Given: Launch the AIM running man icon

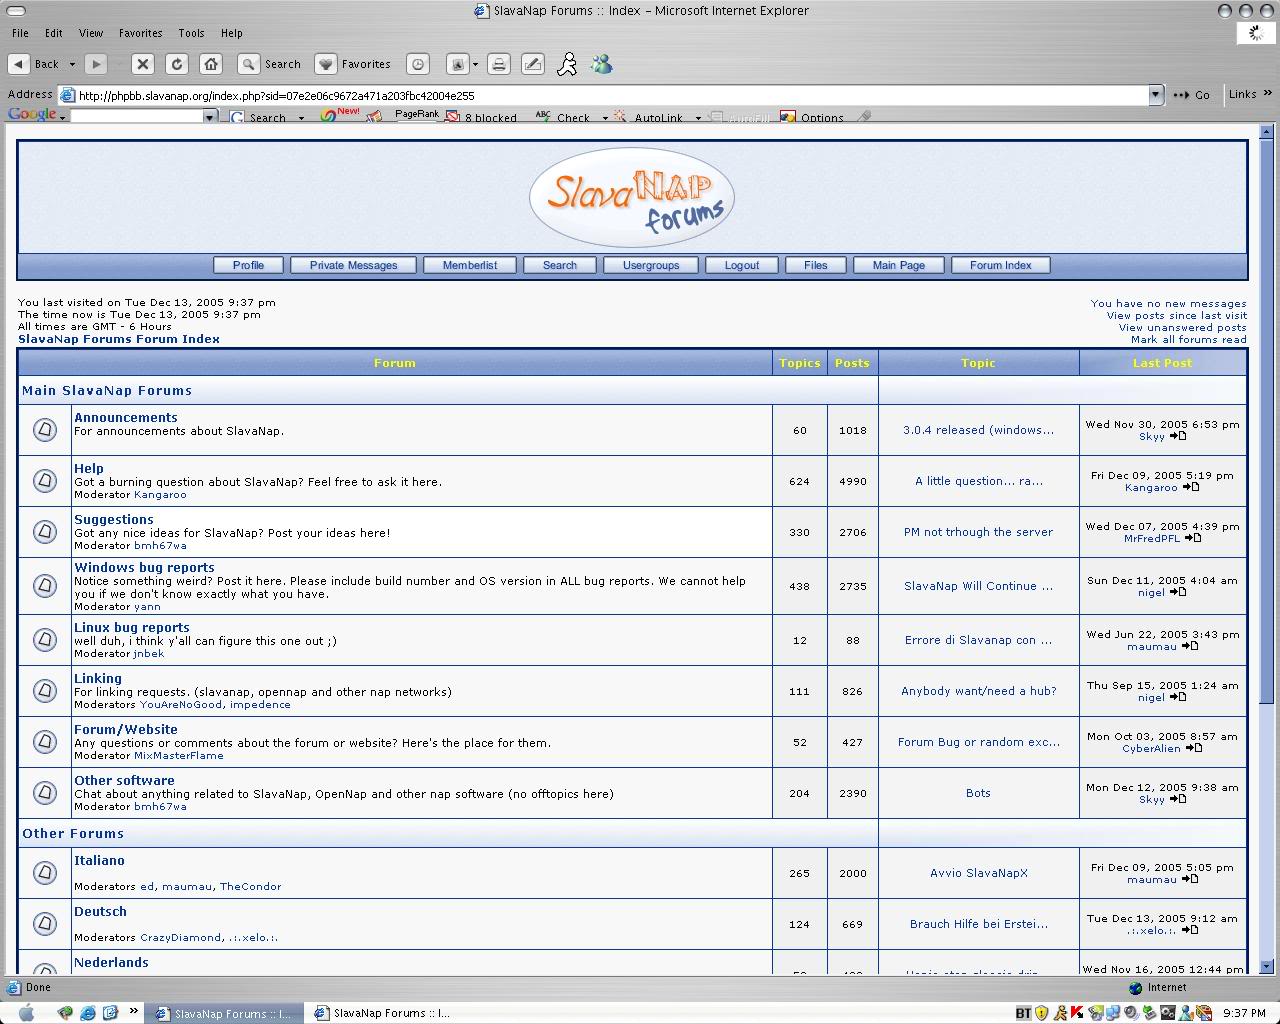Looking at the screenshot, I should (567, 64).
